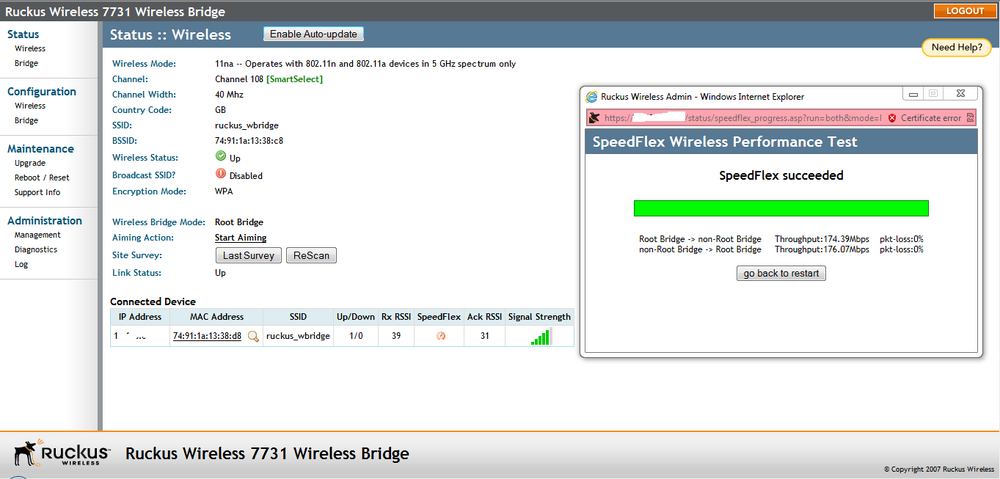Run SpeedFlex via the speedometer icon
Screen dimensions: 1000x479
(441, 336)
